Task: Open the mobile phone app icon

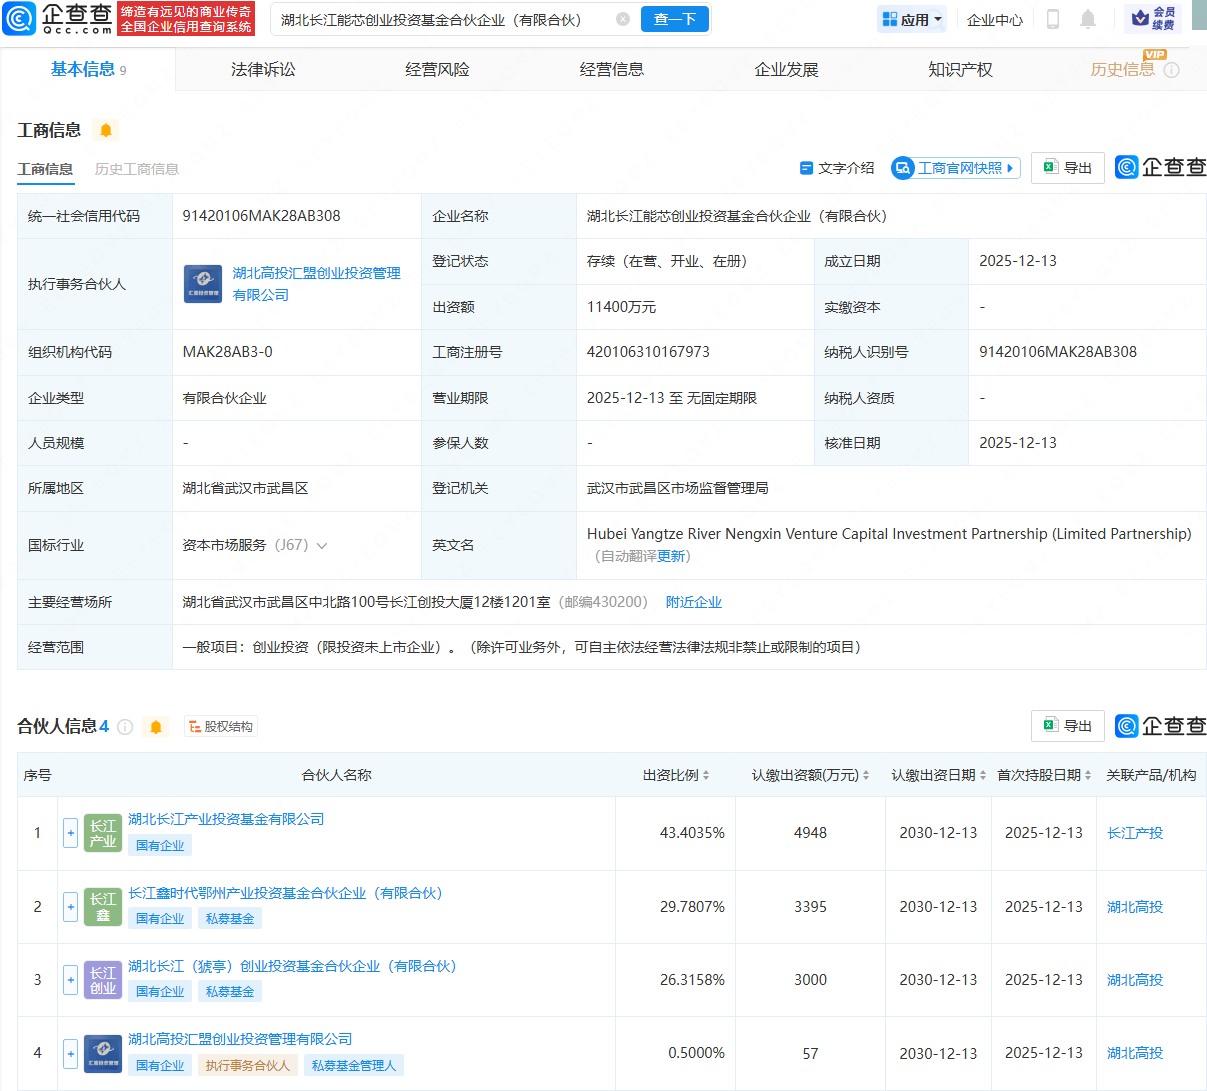Action: coord(1053,19)
